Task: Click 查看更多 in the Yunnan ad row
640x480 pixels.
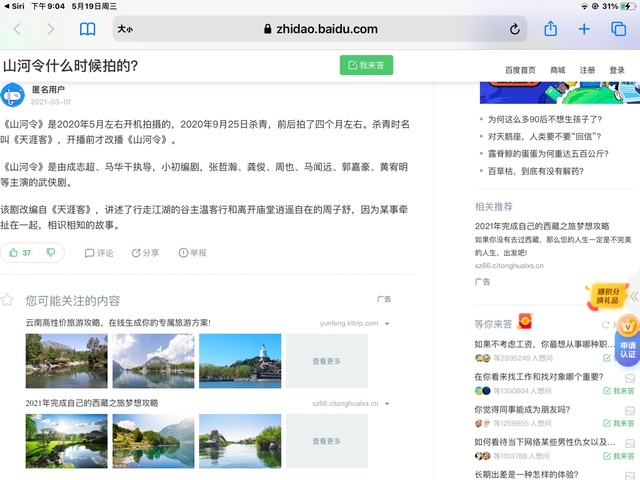Action: [327, 361]
